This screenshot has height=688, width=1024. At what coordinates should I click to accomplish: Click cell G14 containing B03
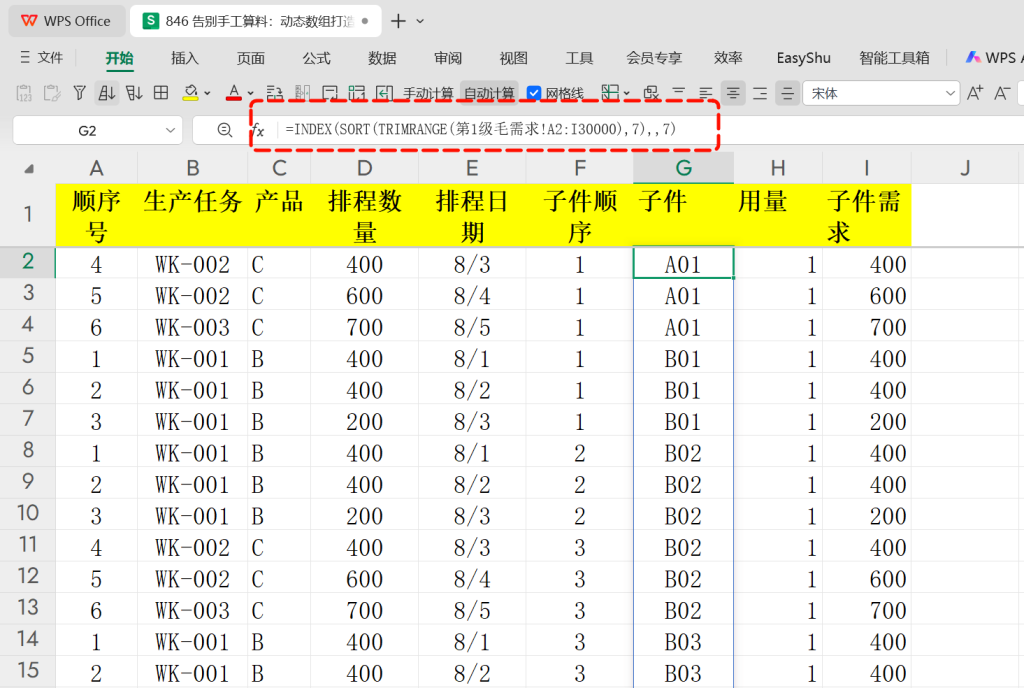(683, 641)
